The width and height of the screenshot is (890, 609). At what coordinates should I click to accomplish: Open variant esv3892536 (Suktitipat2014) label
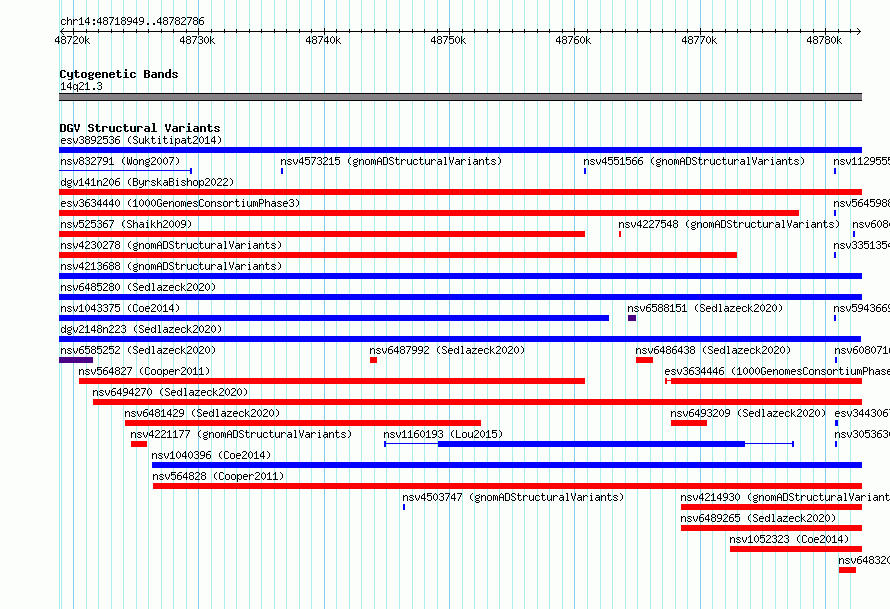[141, 140]
